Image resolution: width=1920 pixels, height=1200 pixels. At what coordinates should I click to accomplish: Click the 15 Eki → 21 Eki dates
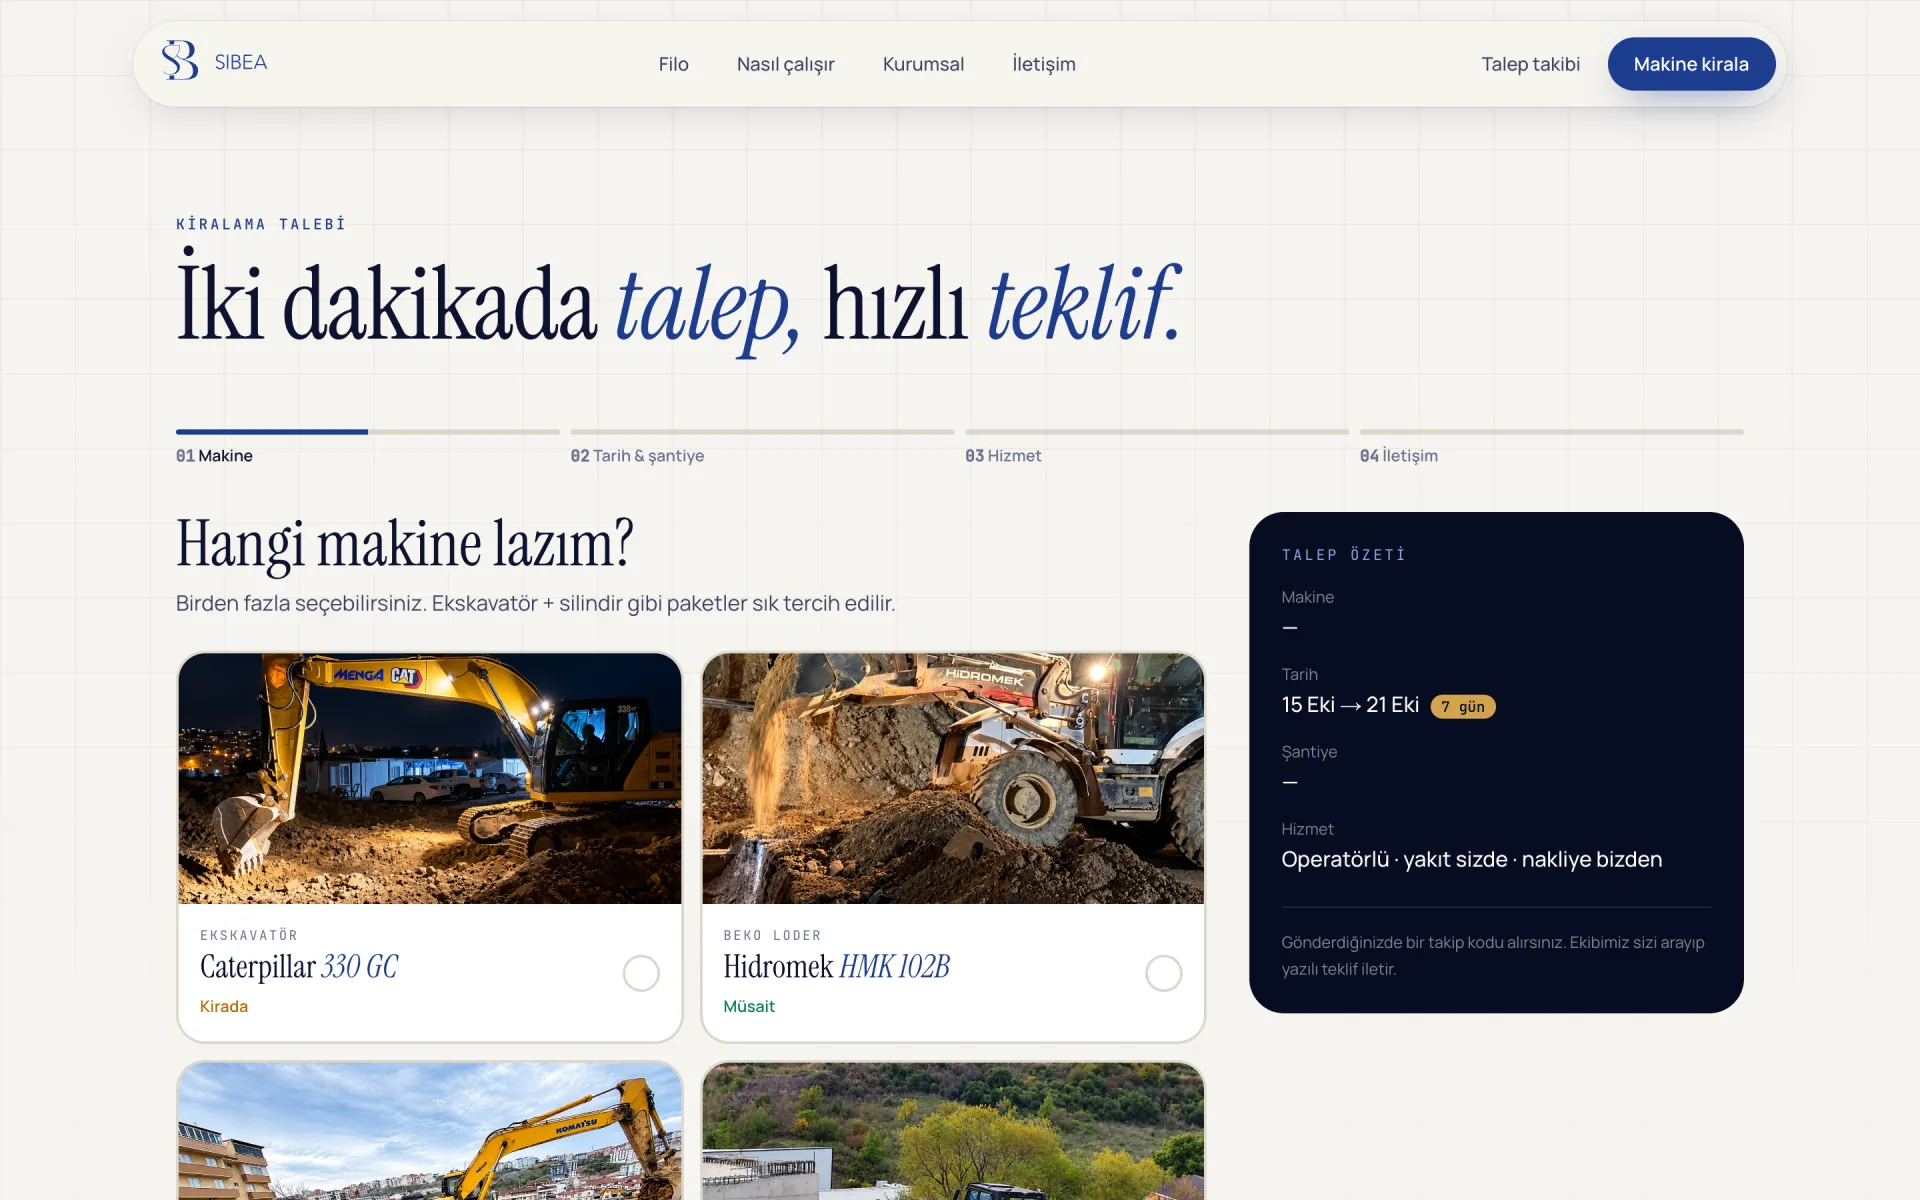(1350, 705)
